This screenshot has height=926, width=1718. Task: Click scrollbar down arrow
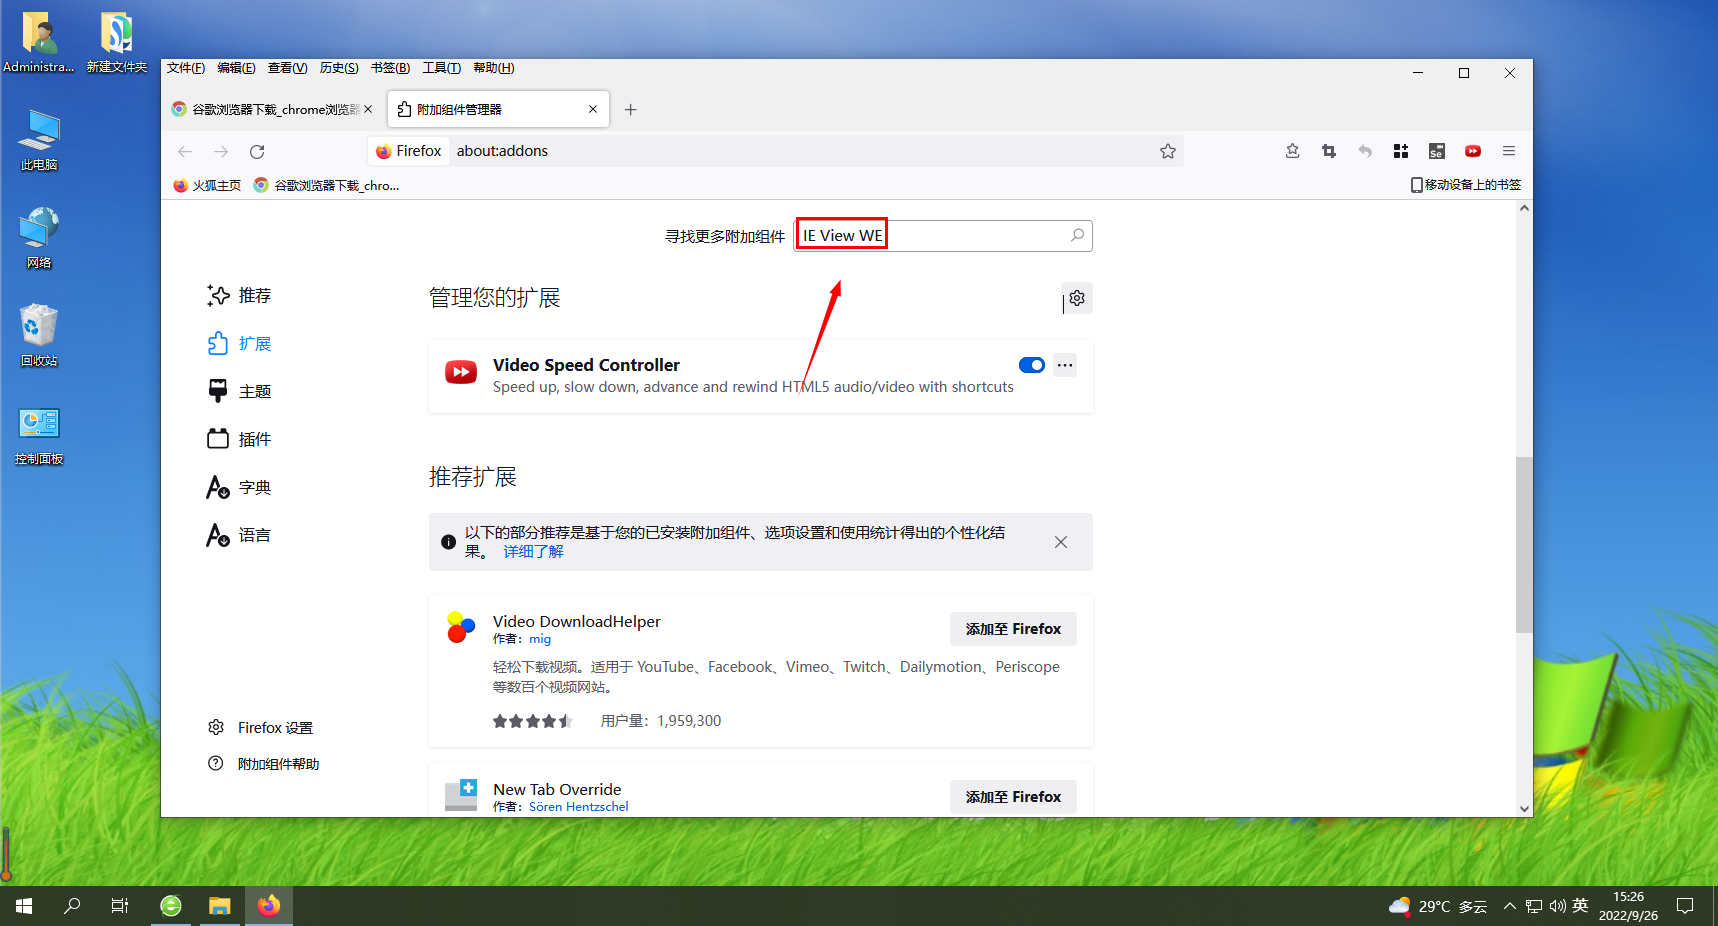[1524, 809]
